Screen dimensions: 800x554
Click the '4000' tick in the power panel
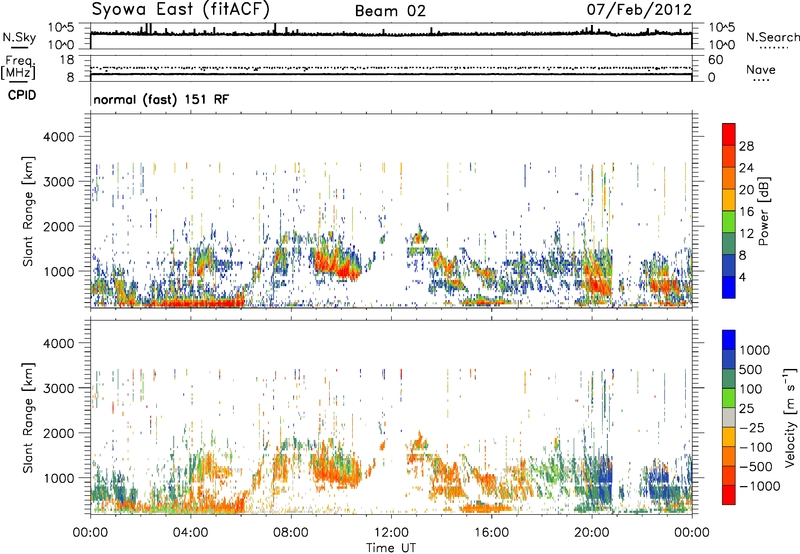coord(59,137)
